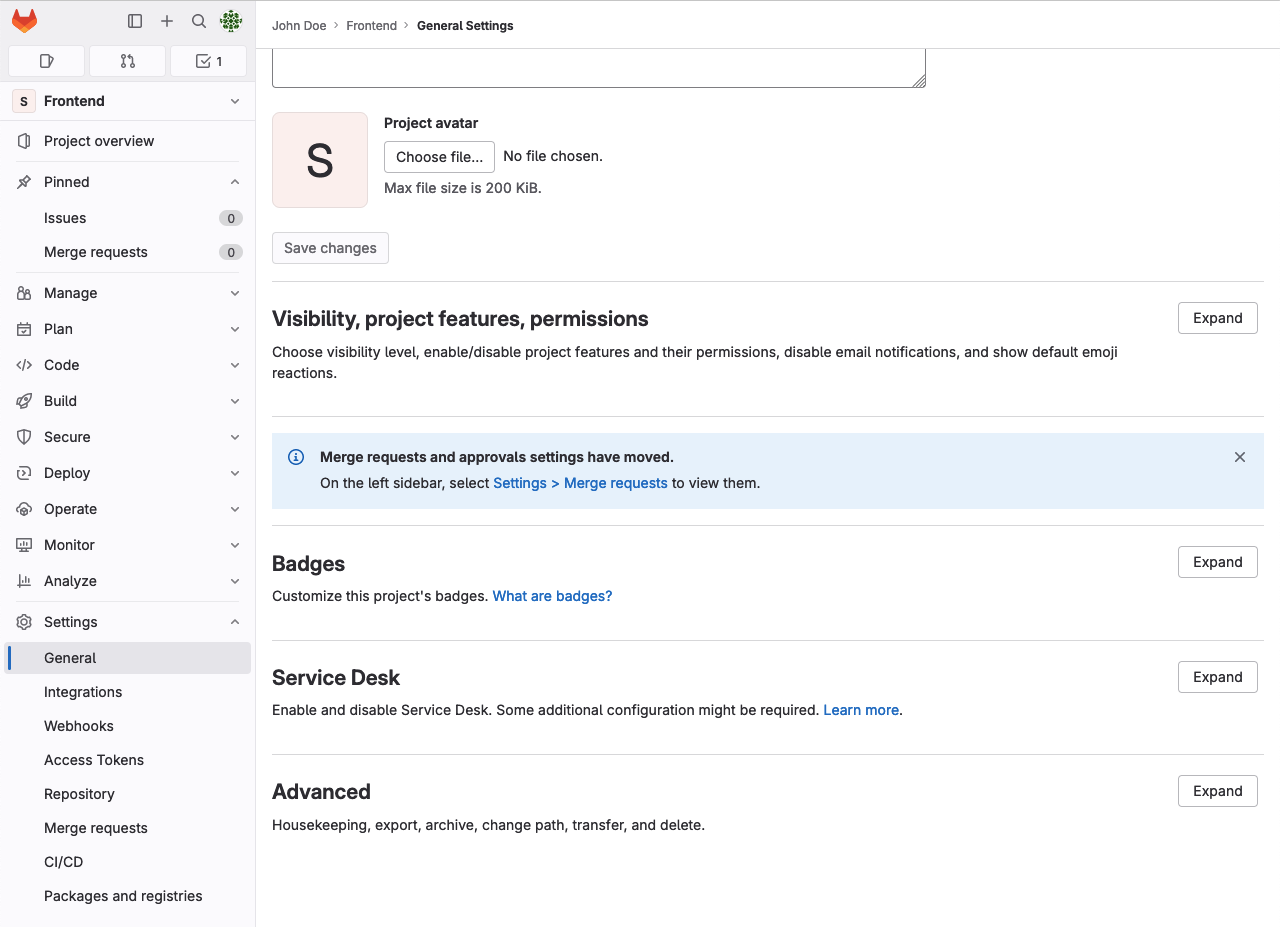
Task: Open Repository settings
Action: [127, 794]
